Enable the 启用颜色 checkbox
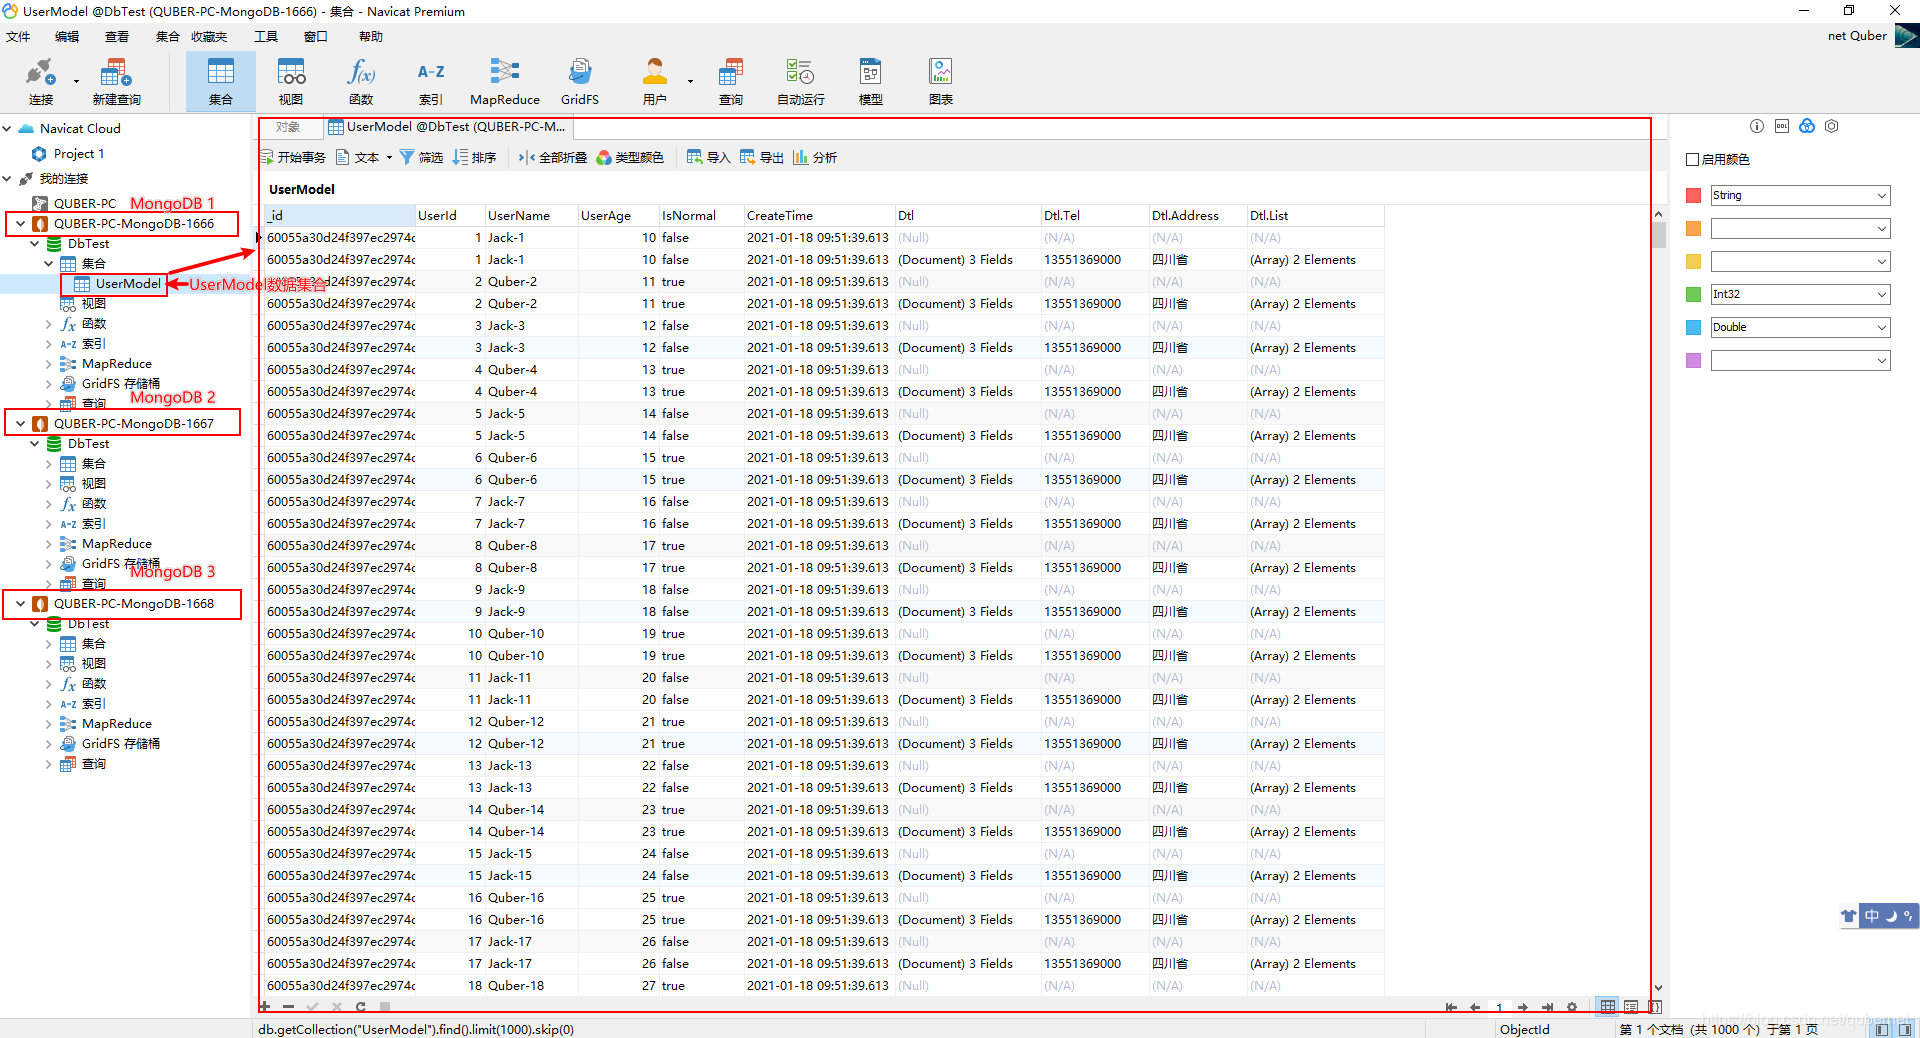This screenshot has width=1920, height=1038. tap(1693, 159)
